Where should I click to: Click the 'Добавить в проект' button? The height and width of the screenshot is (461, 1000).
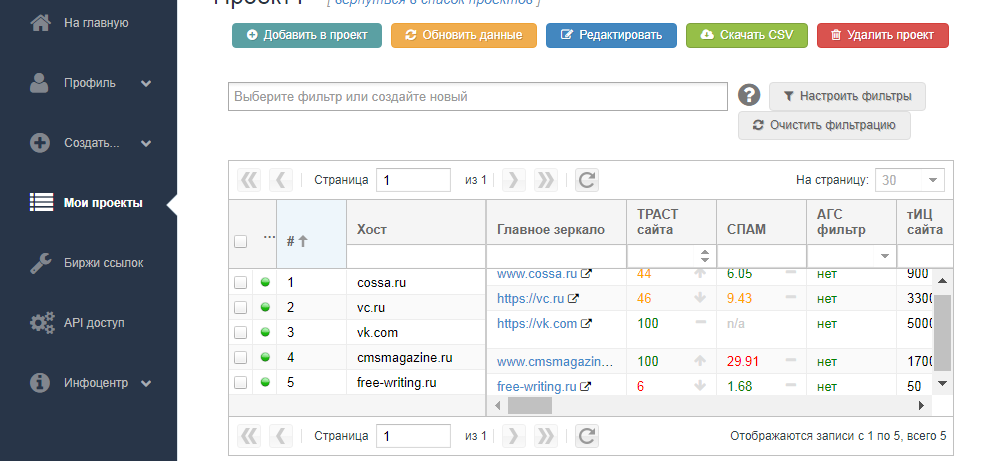coord(307,35)
